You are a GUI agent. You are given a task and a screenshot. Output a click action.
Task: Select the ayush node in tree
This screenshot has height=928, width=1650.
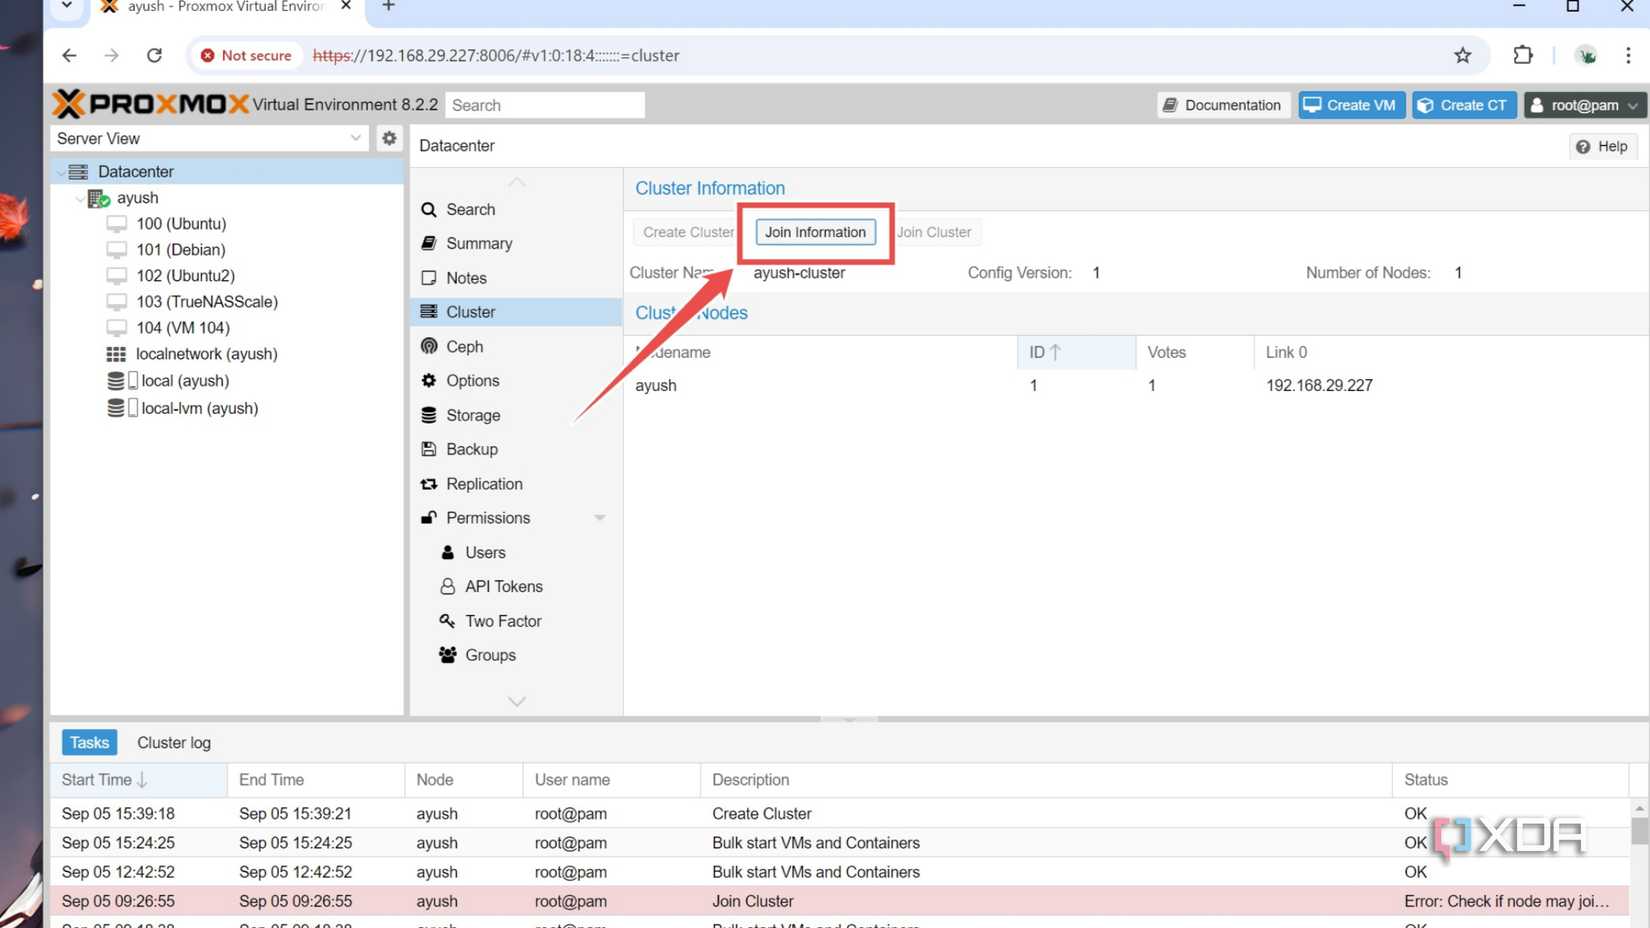[137, 198]
